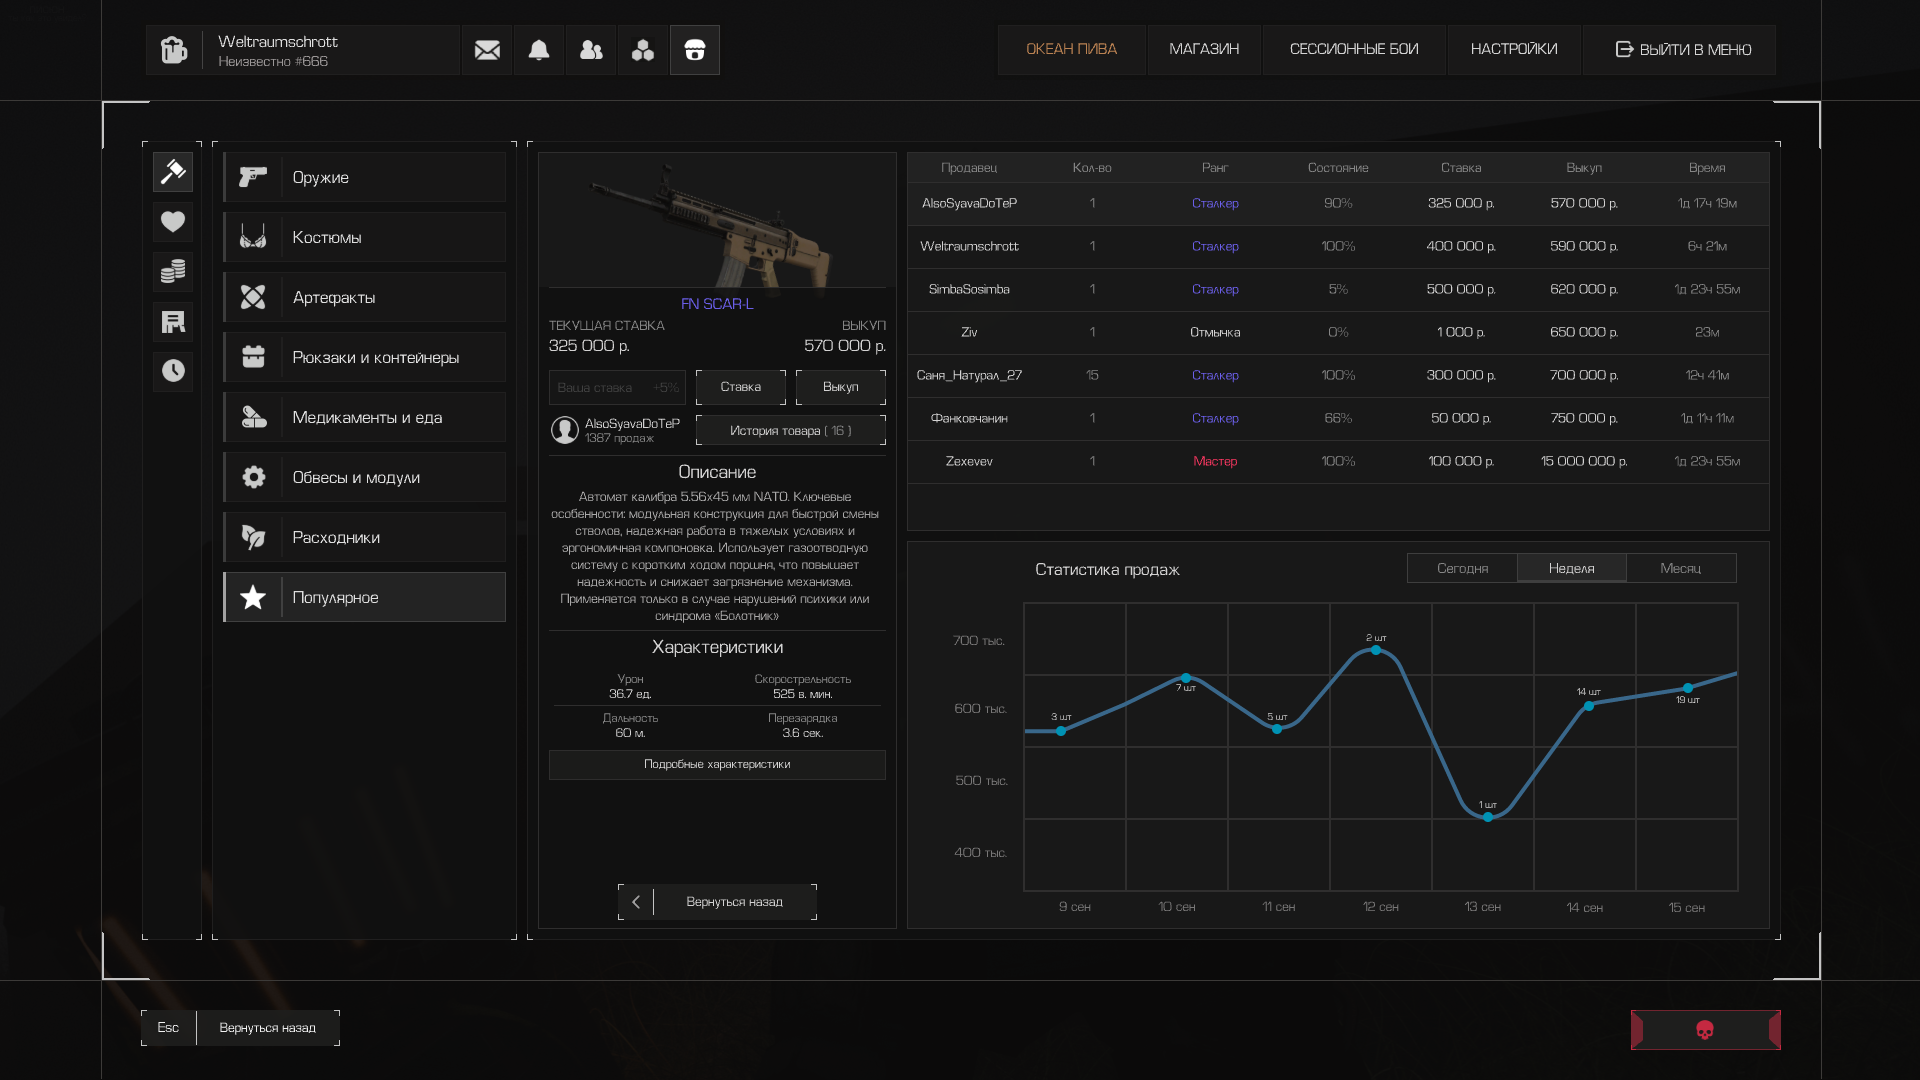Switch sales statistics to Месяц
The image size is (1920, 1080).
(1680, 568)
